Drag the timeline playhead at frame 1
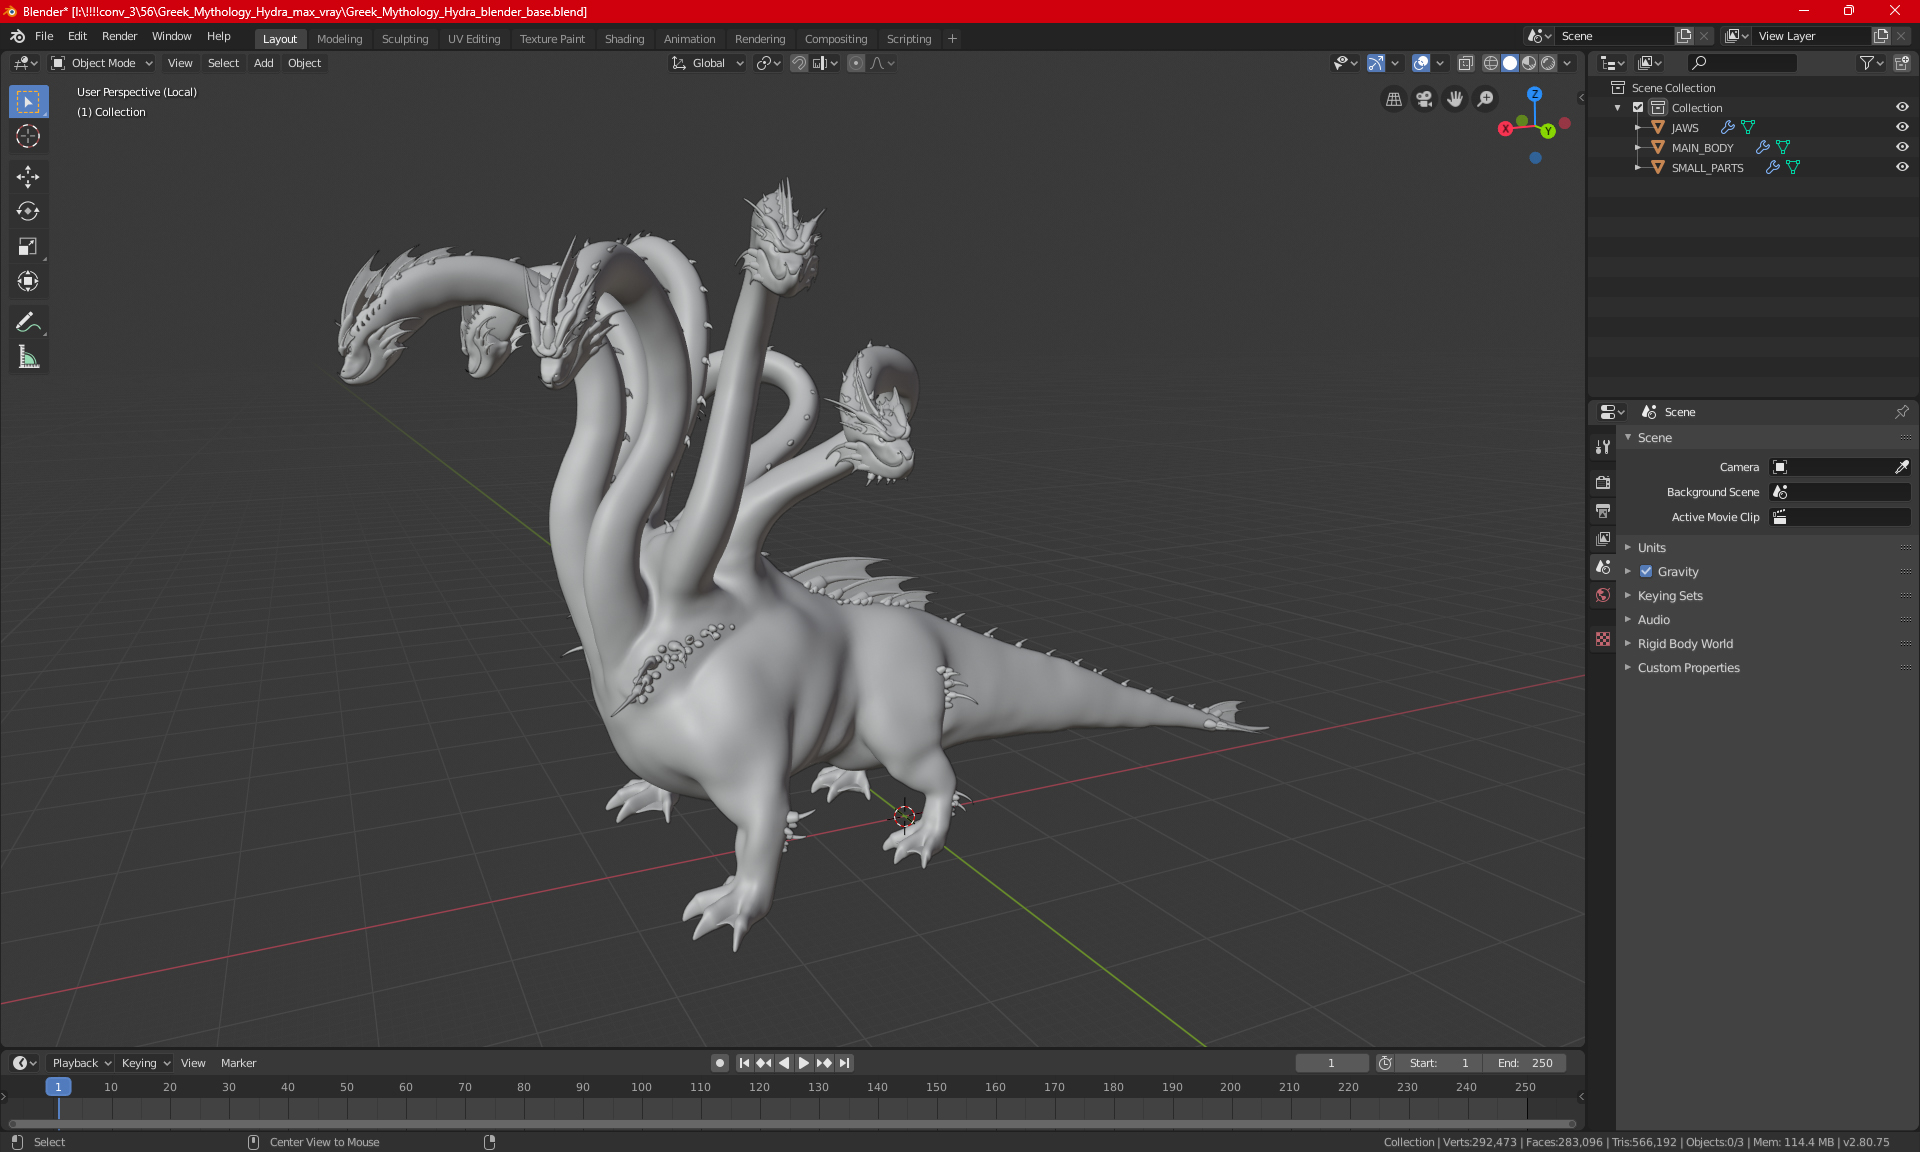 click(x=58, y=1085)
